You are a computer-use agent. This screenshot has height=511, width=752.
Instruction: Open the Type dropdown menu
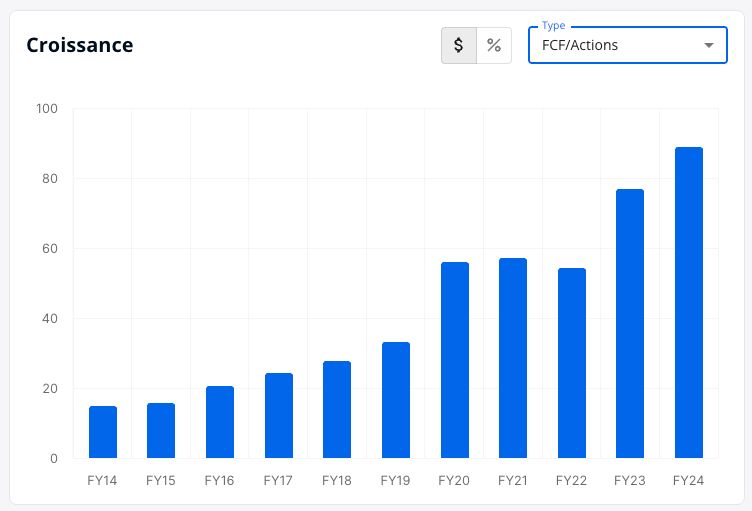pyautogui.click(x=628, y=45)
